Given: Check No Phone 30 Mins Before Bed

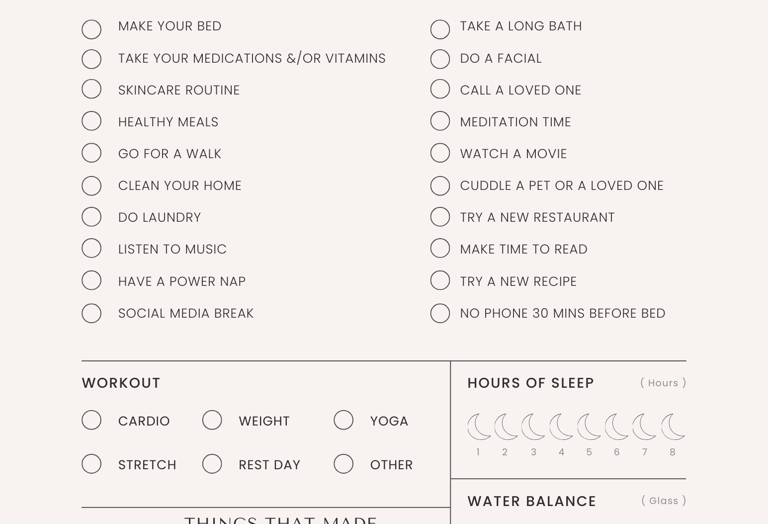Looking at the screenshot, I should point(440,313).
